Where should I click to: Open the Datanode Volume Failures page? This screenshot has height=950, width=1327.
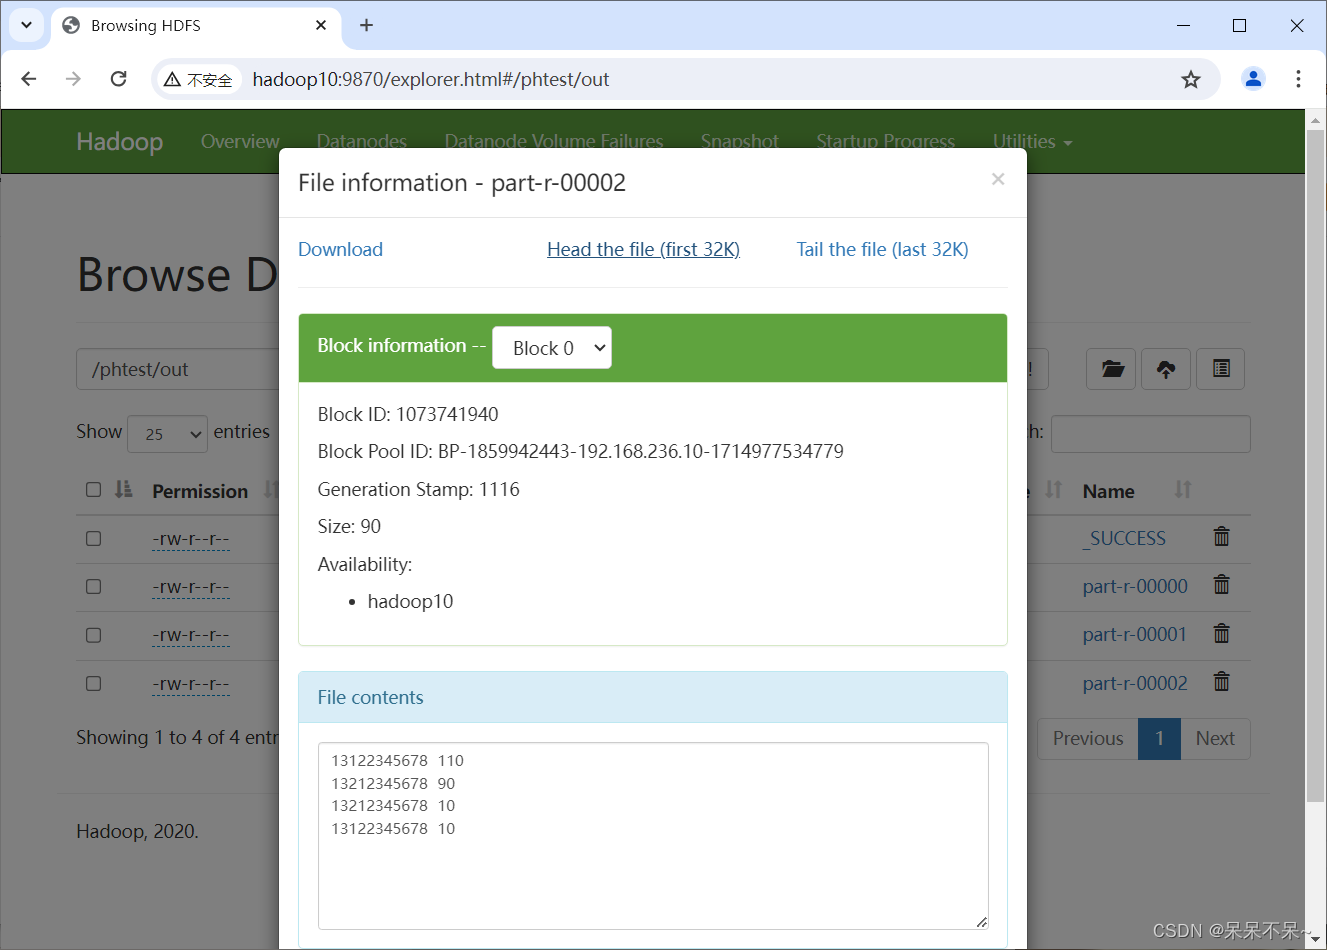554,141
